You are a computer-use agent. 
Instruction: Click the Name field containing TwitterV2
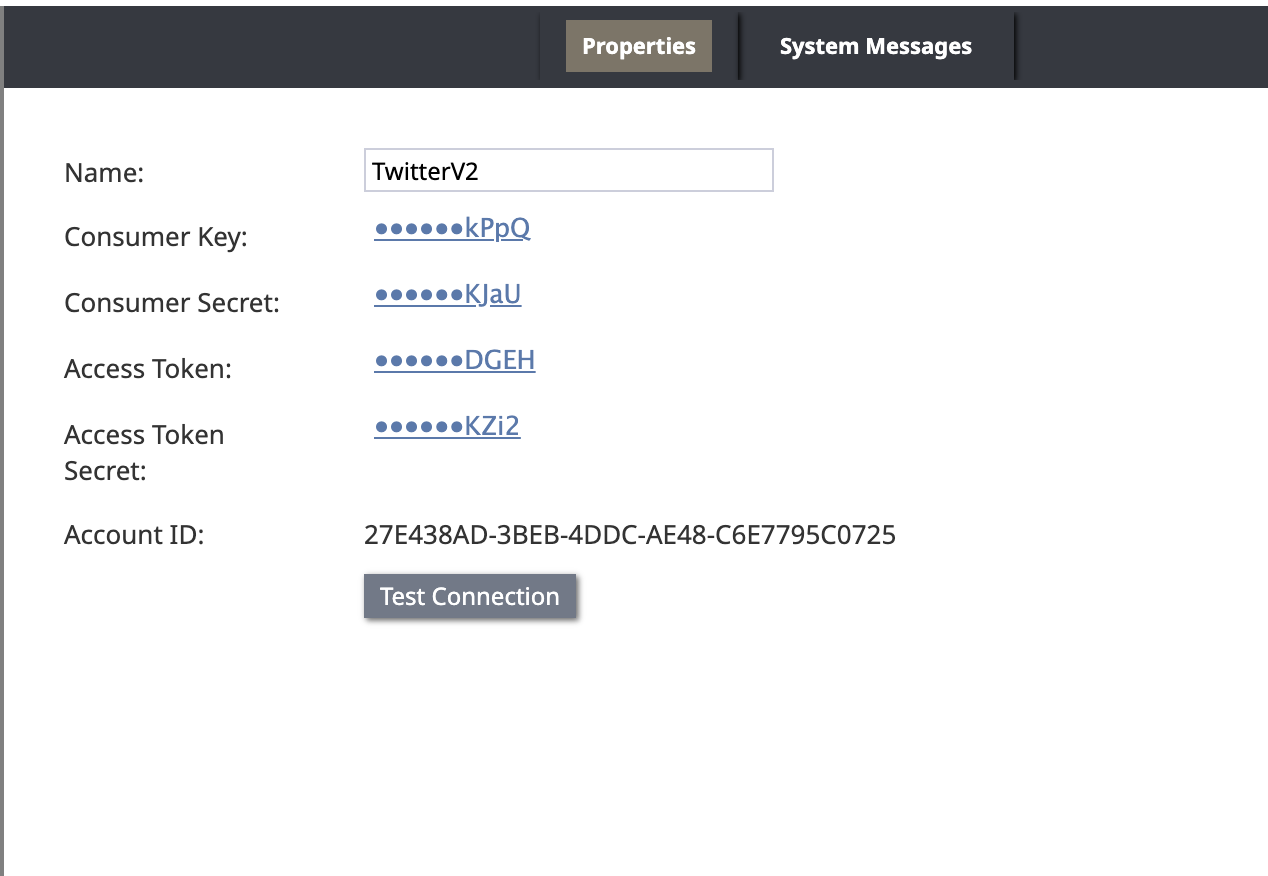[x=569, y=170]
